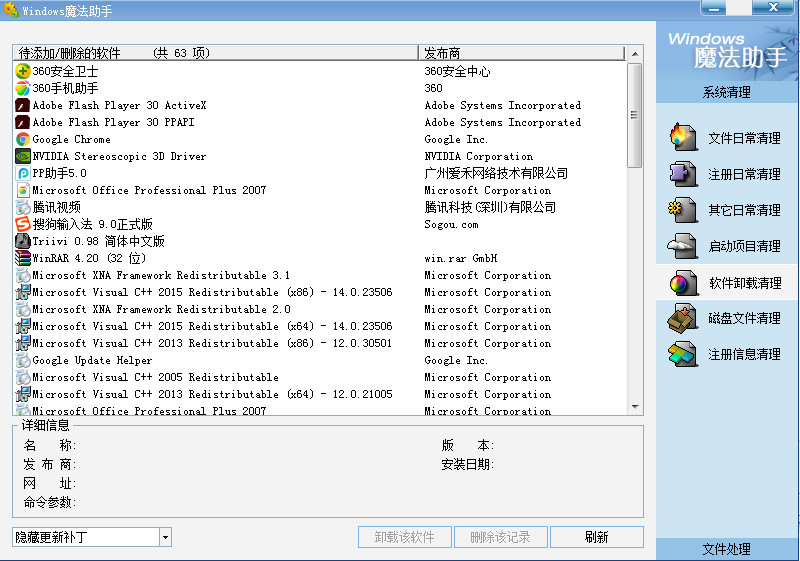The height and width of the screenshot is (561, 800).
Task: Select 注册日常清理 menu label
Action: [744, 174]
